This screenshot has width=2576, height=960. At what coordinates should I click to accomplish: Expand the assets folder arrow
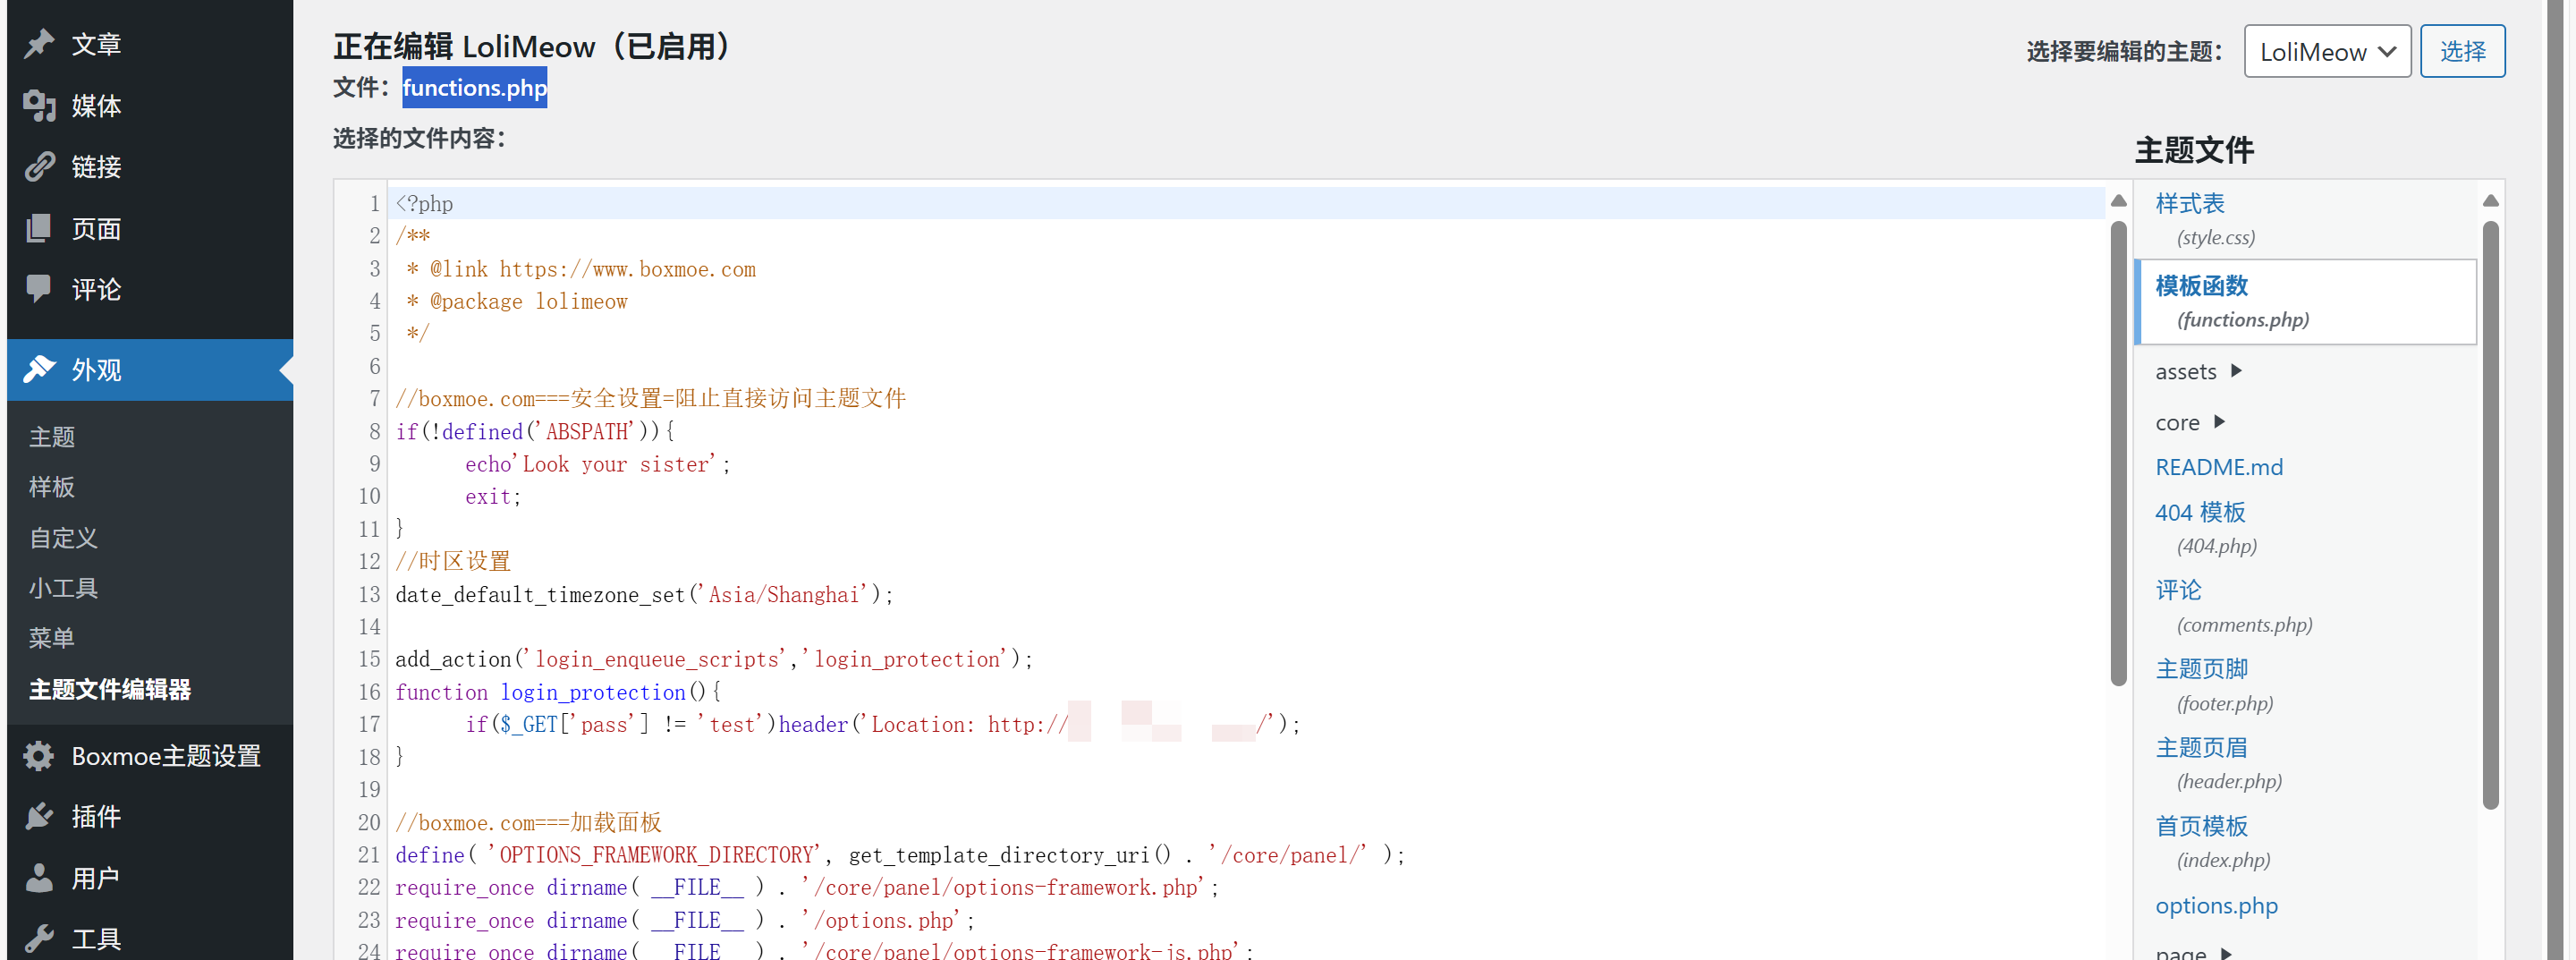(2236, 371)
